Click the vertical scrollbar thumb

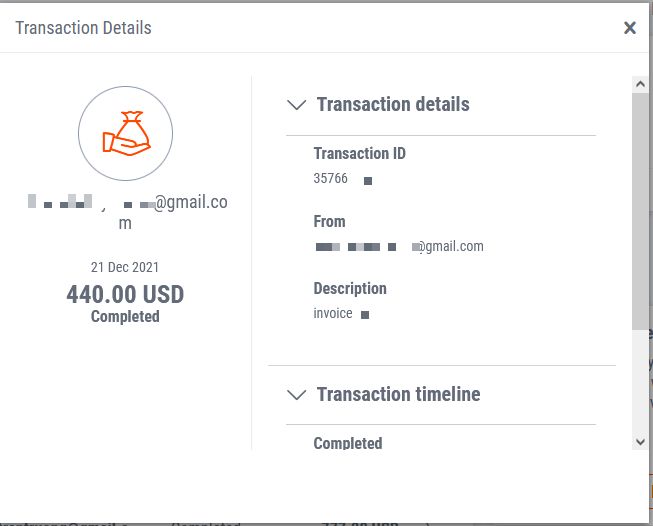click(x=640, y=210)
